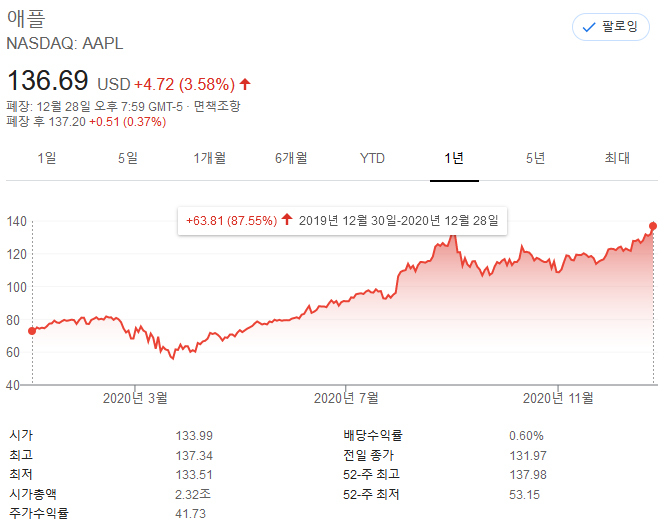Click the 시가 label
This screenshot has width=672, height=531.
pyautogui.click(x=21, y=435)
